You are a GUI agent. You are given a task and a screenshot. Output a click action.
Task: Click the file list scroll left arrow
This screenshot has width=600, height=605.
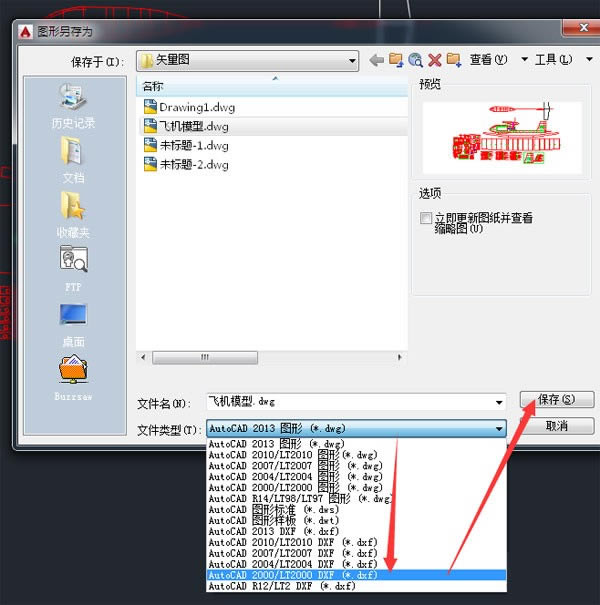(143, 357)
